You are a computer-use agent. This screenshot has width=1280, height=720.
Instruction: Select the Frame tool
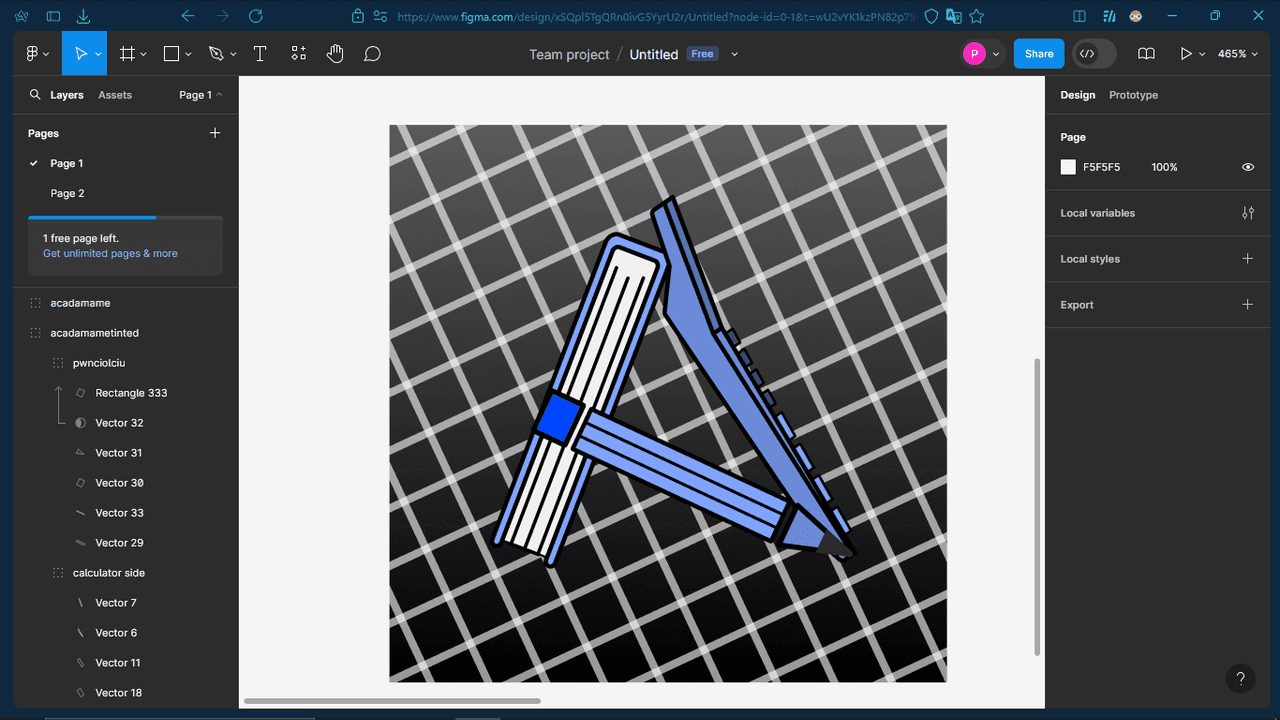coord(128,54)
